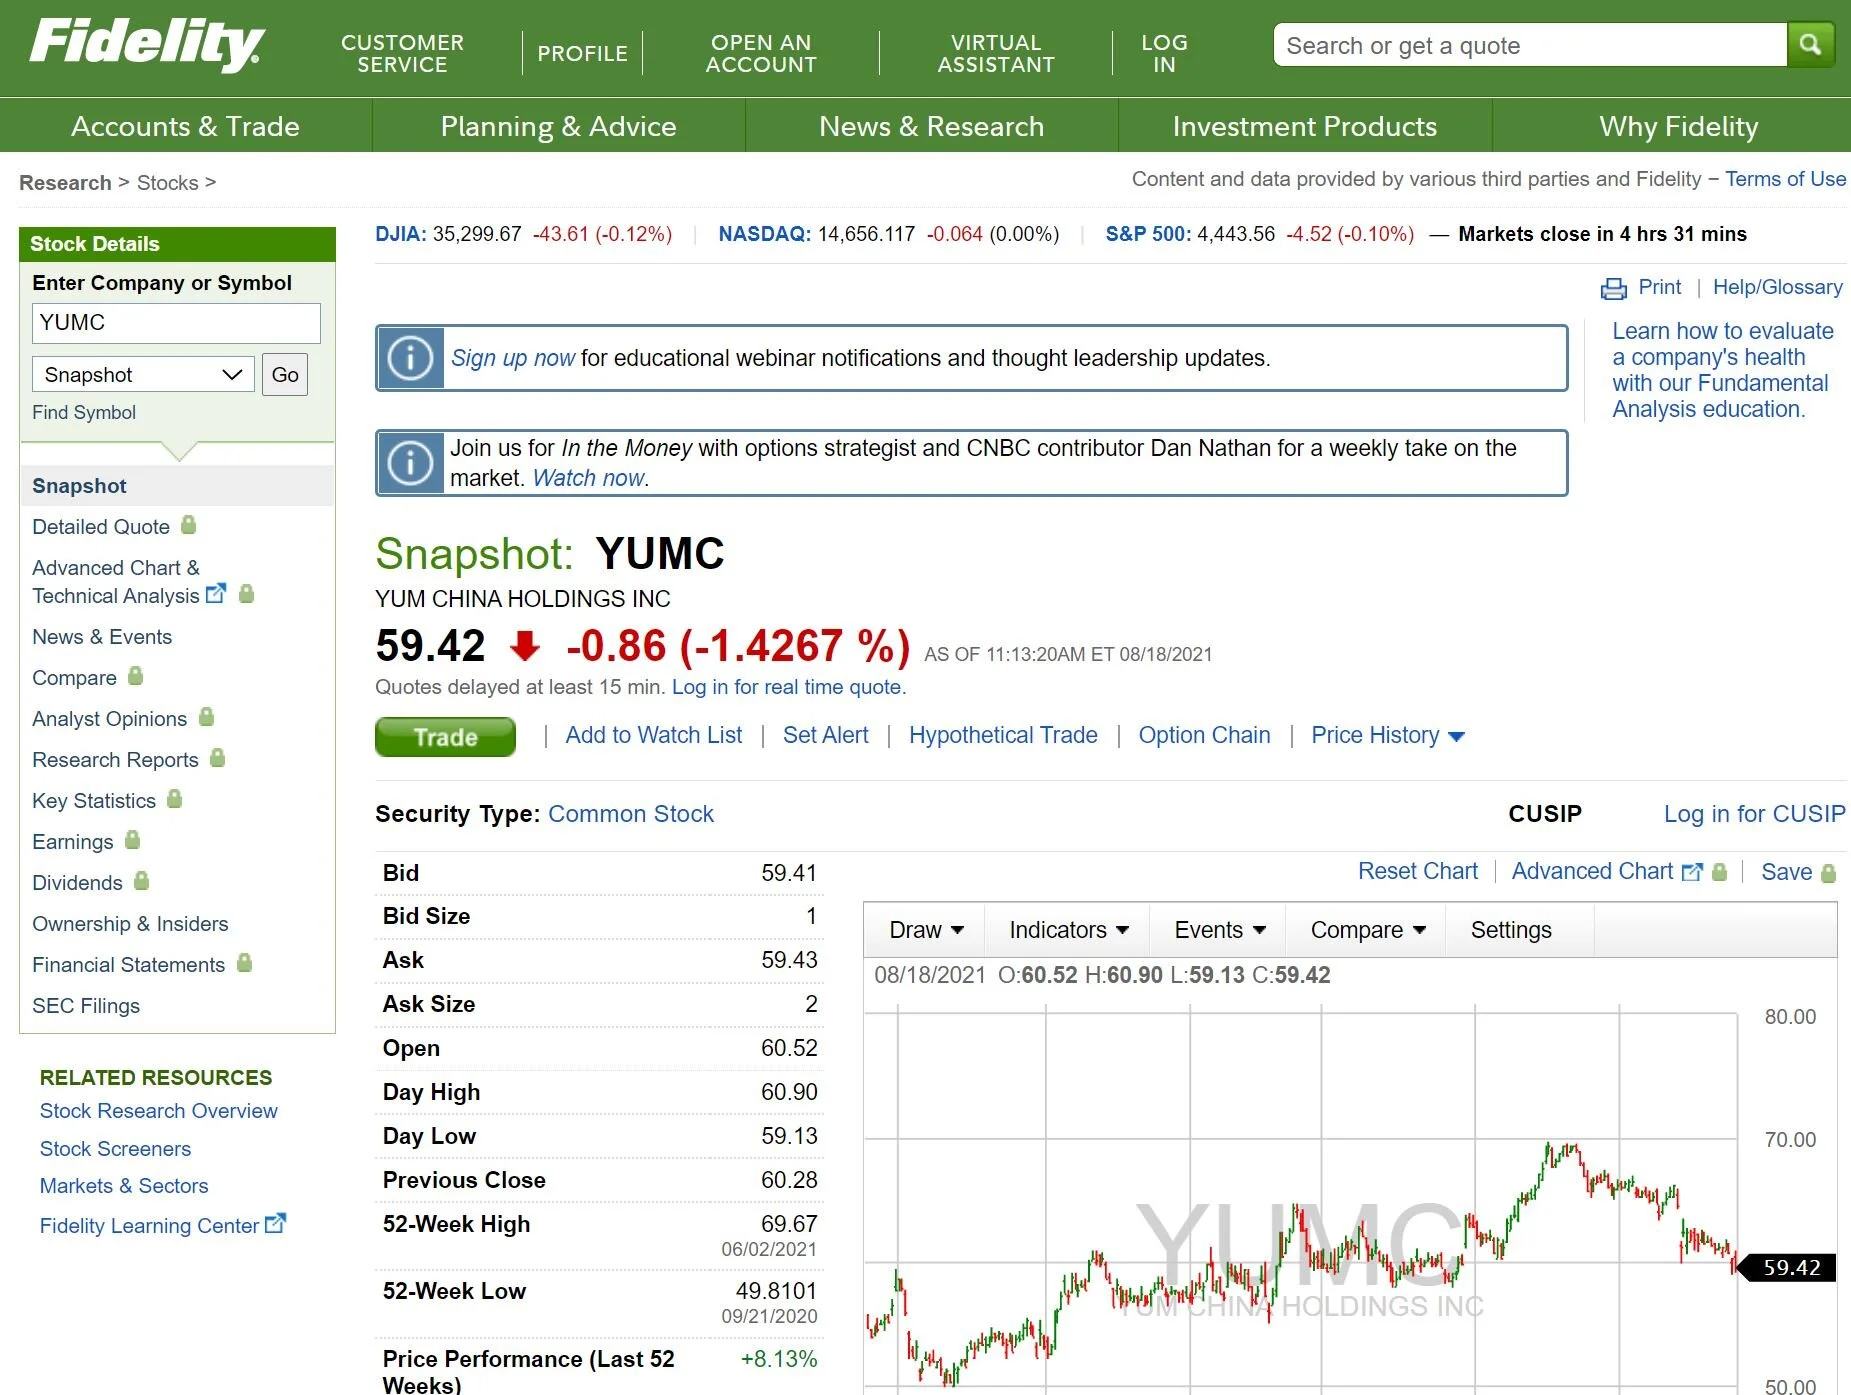Open the Snapshot view dropdown

(143, 375)
